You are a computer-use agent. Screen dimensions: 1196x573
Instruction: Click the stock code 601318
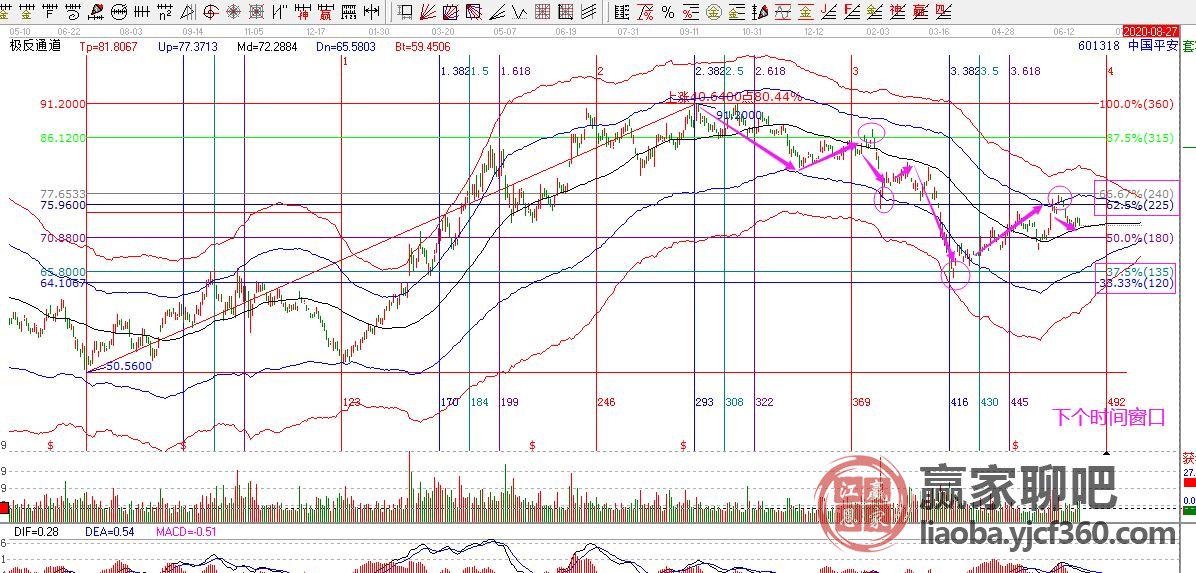point(1099,46)
